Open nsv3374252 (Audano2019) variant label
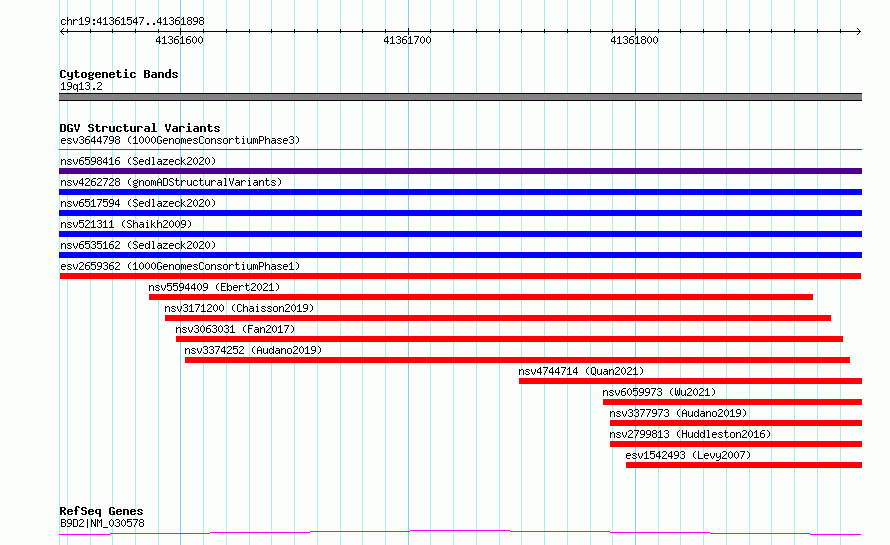 pos(253,350)
